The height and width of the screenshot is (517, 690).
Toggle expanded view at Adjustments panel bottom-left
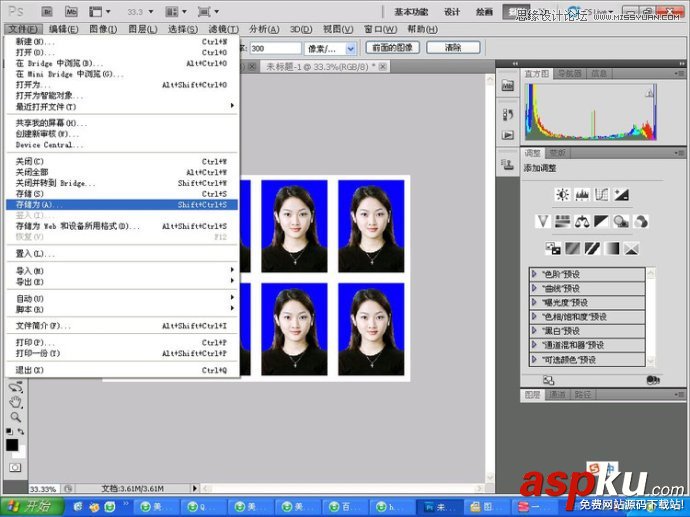click(548, 380)
